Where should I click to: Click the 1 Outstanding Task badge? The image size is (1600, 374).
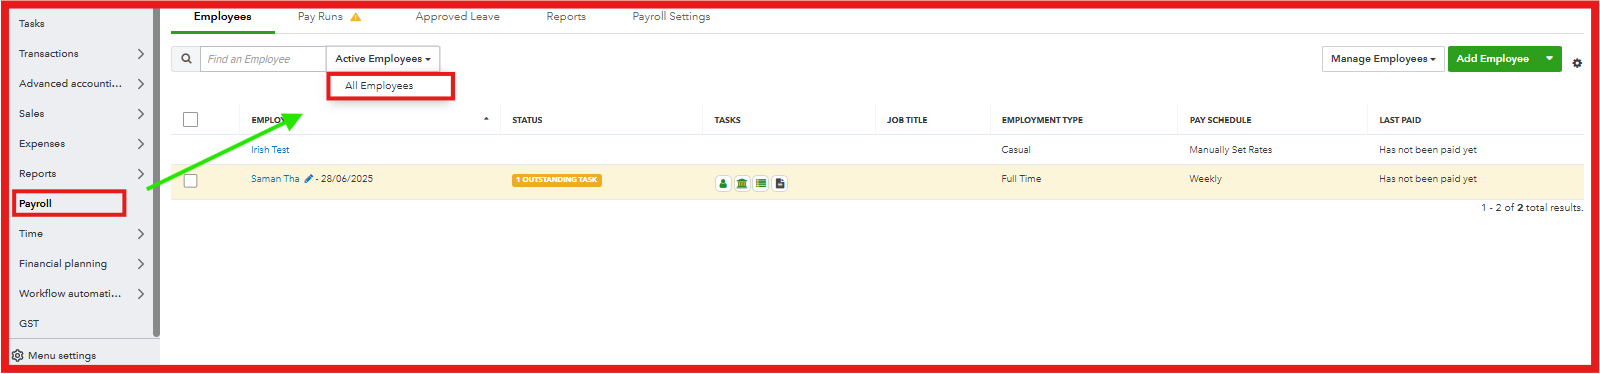click(x=557, y=180)
